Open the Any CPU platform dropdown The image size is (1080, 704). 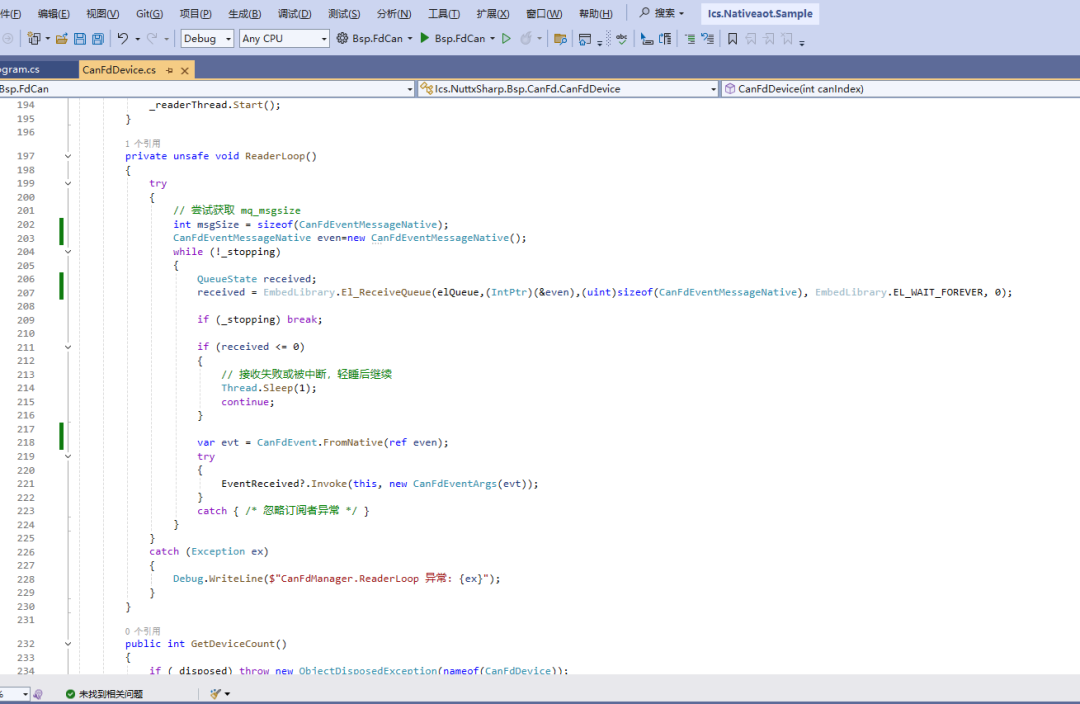tap(284, 39)
